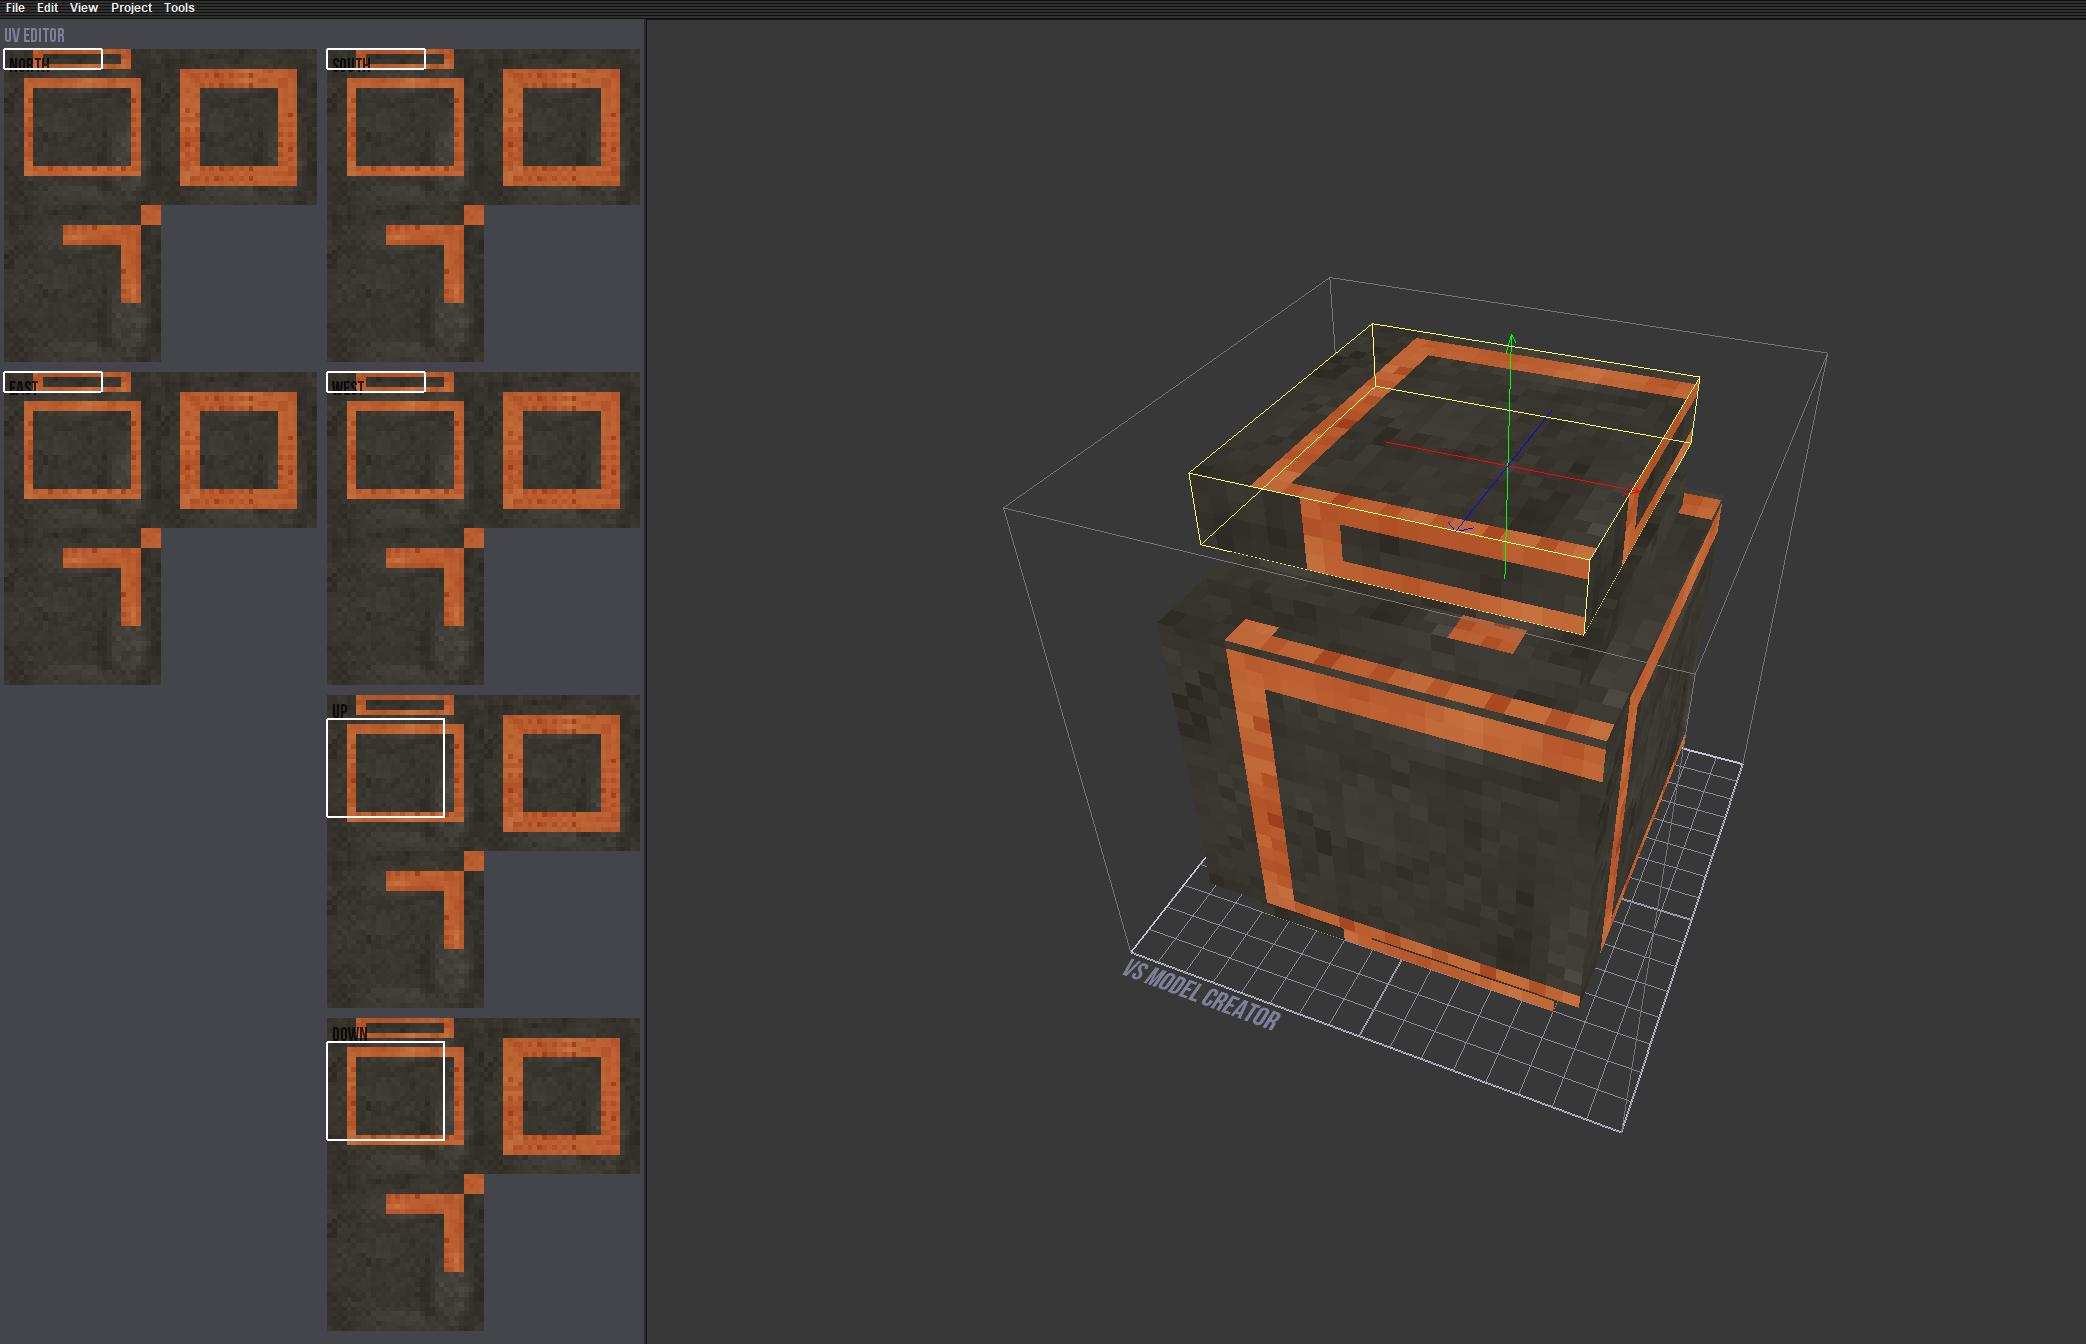Click the red X-axis gizmo line

(1570, 479)
